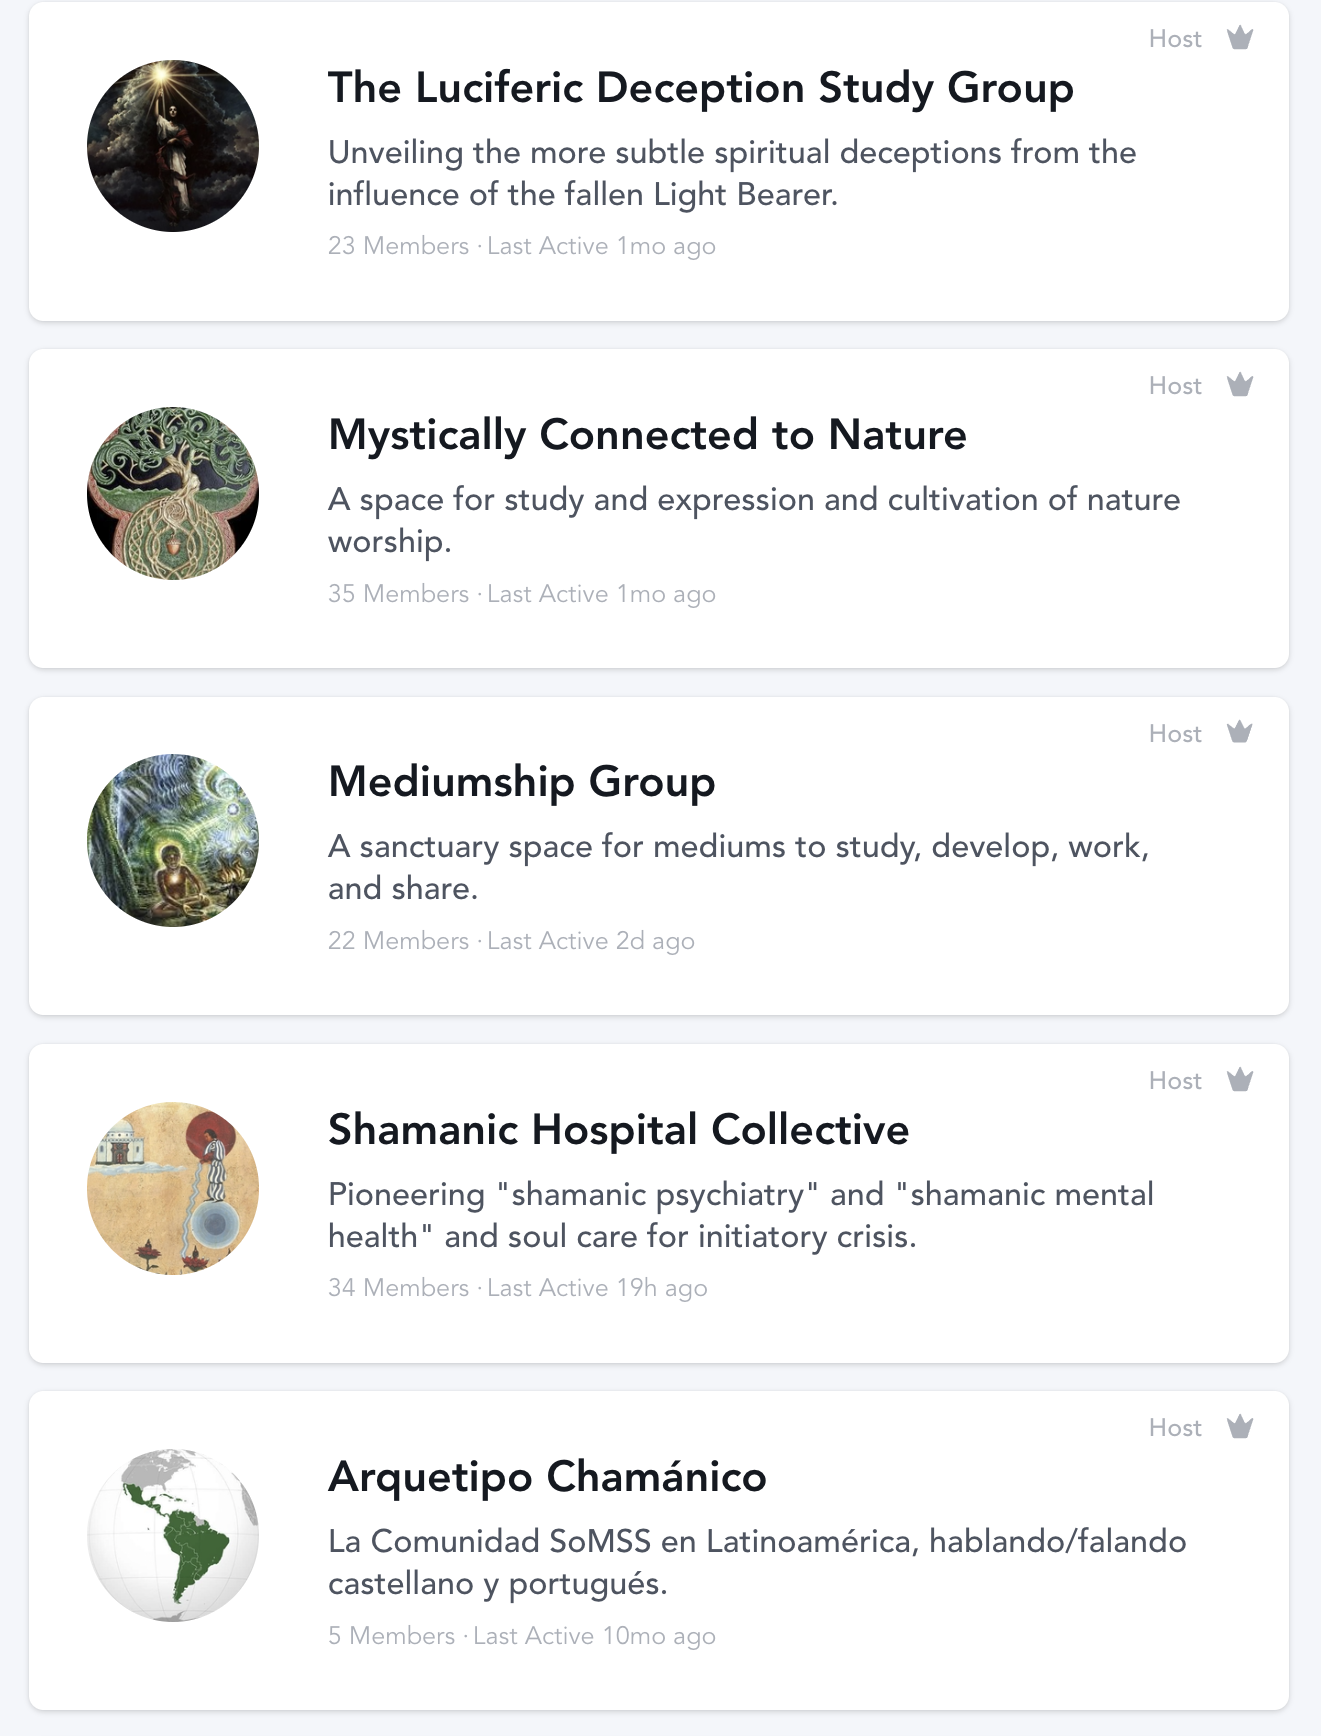Click the crown icon on Luciferic Deception card
The width and height of the screenshot is (1321, 1736).
click(1240, 38)
